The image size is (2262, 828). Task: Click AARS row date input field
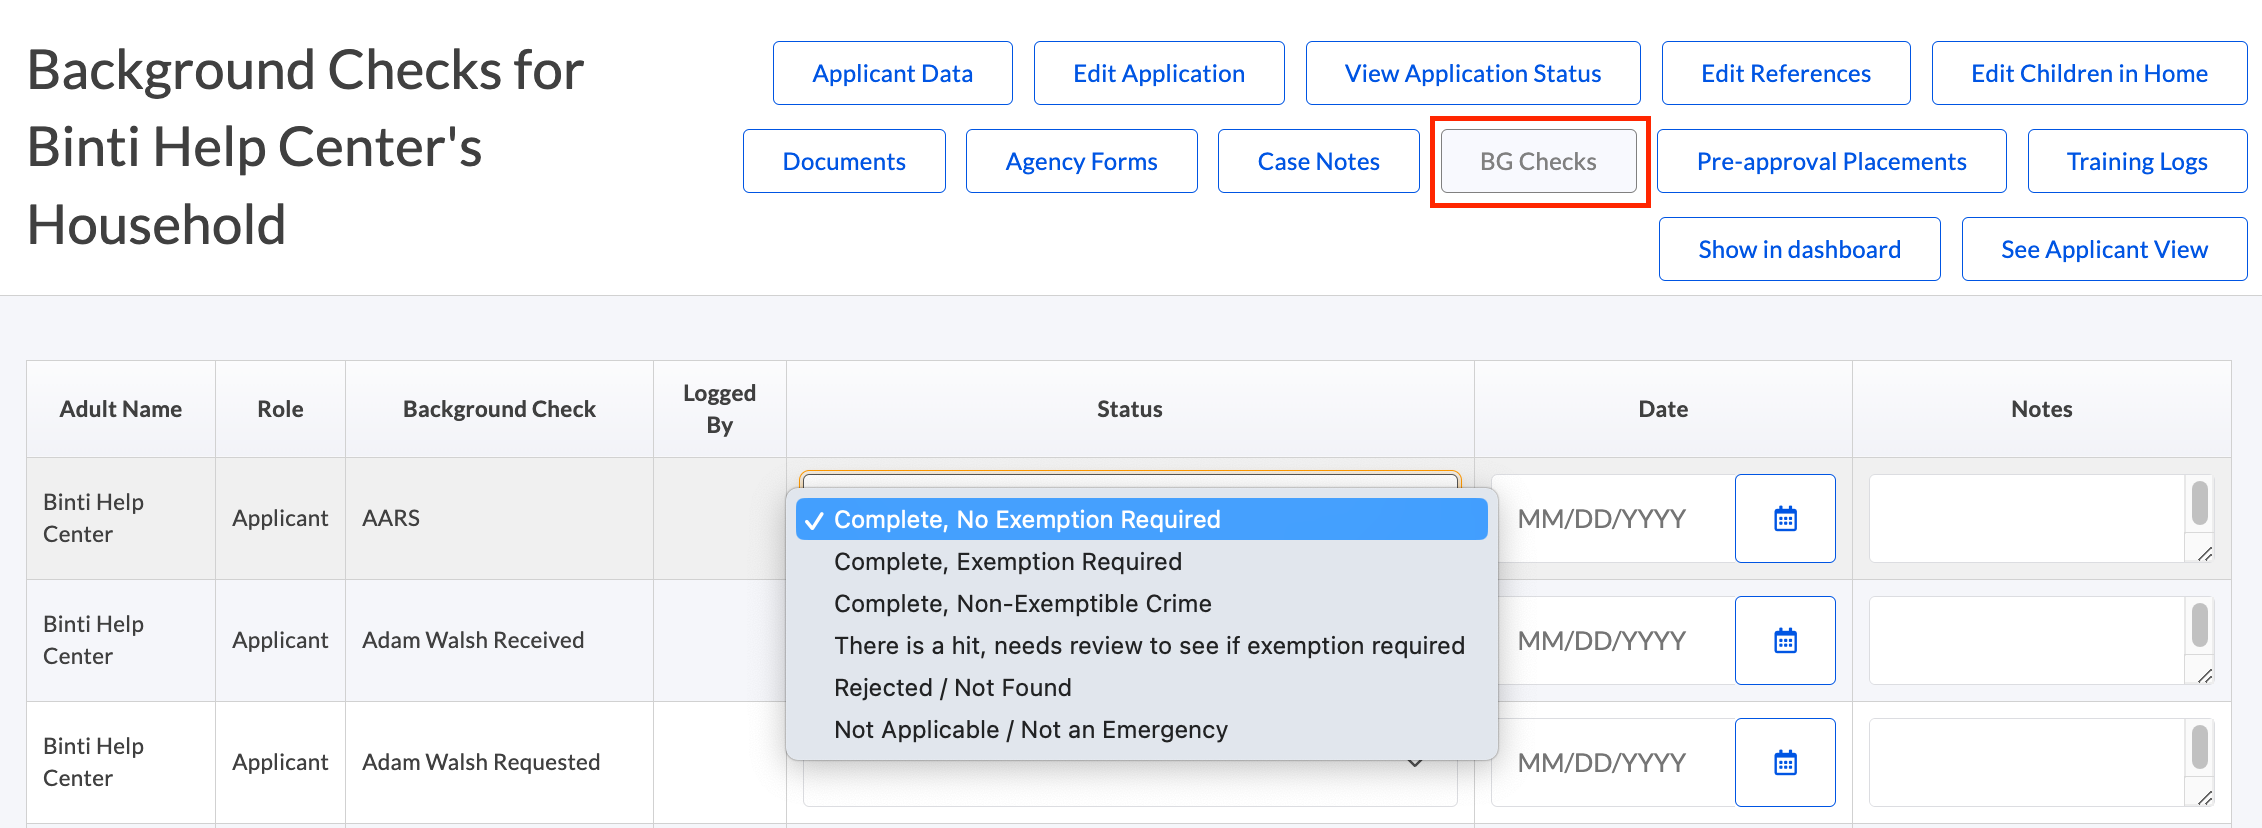coord(1612,518)
